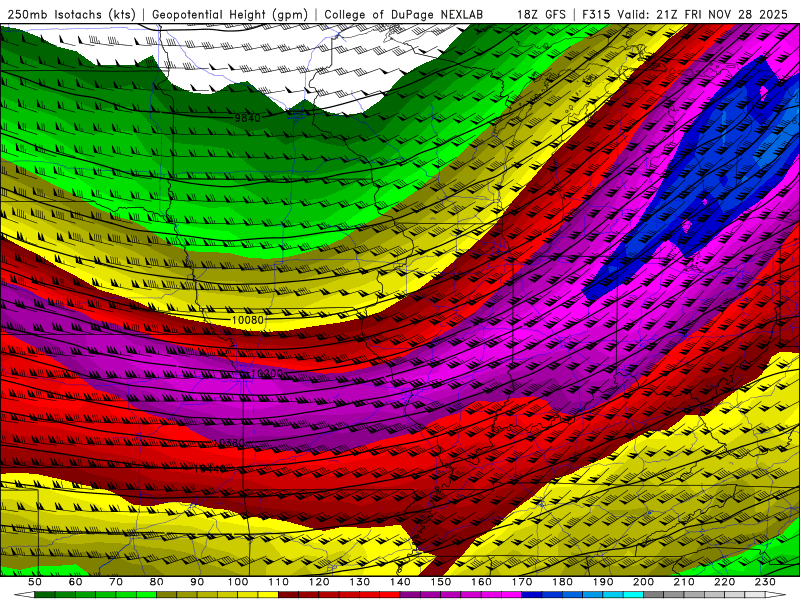Click the 10080 height contour label
The image size is (800, 600).
click(x=248, y=320)
